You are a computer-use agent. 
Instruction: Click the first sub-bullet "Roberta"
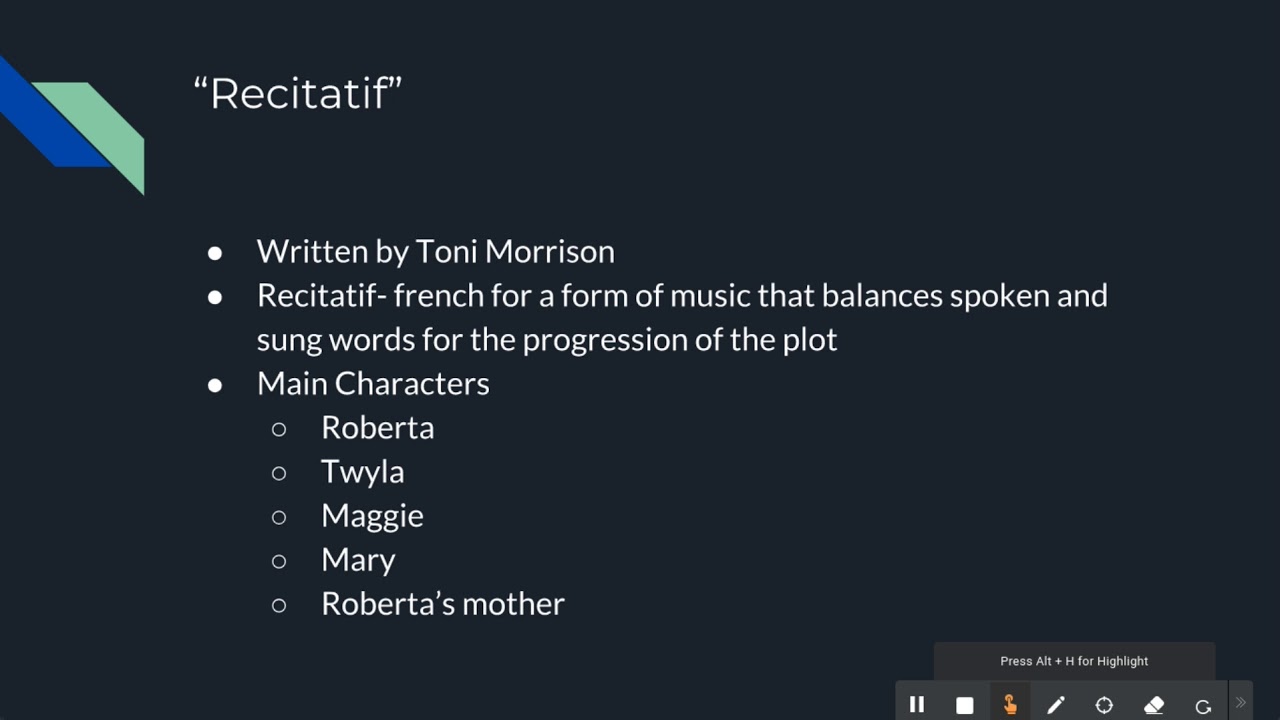point(377,428)
